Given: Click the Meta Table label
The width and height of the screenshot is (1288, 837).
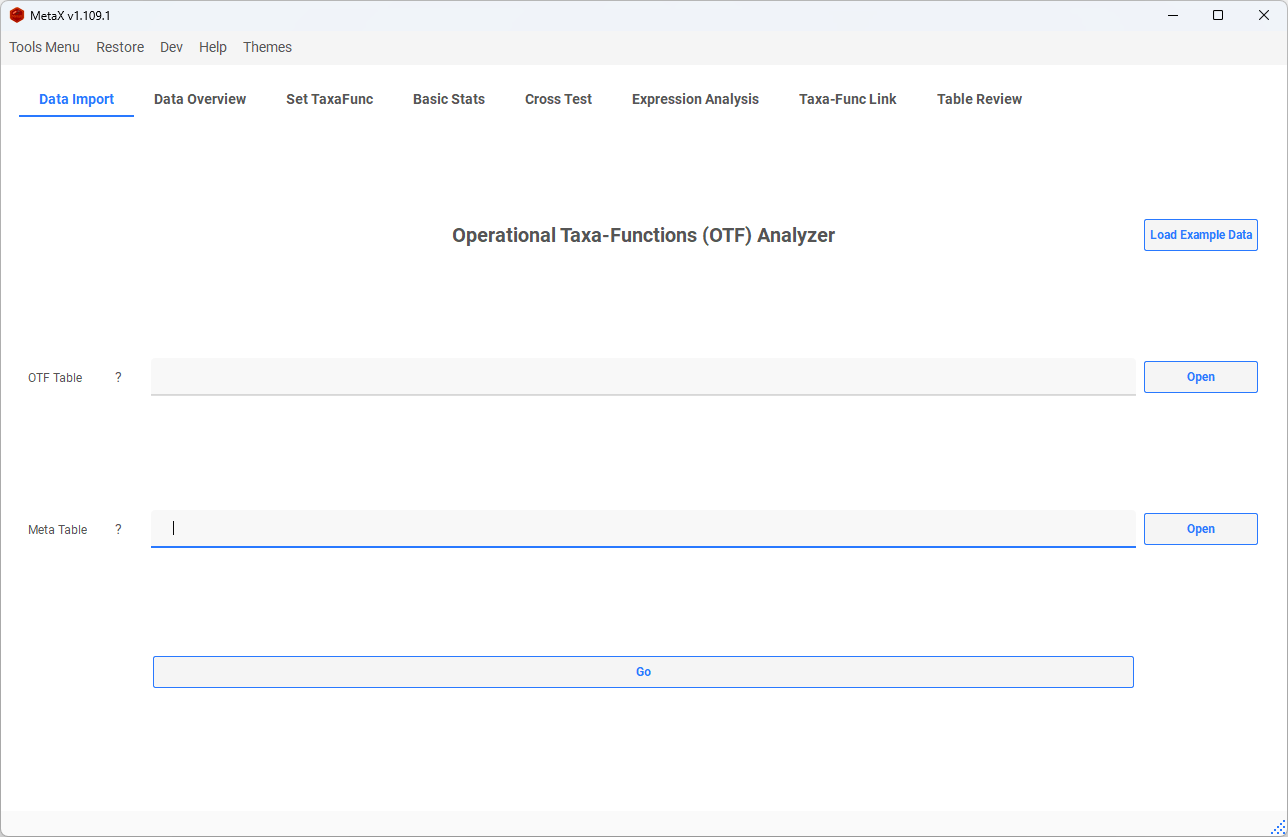Looking at the screenshot, I should pyautogui.click(x=58, y=530).
